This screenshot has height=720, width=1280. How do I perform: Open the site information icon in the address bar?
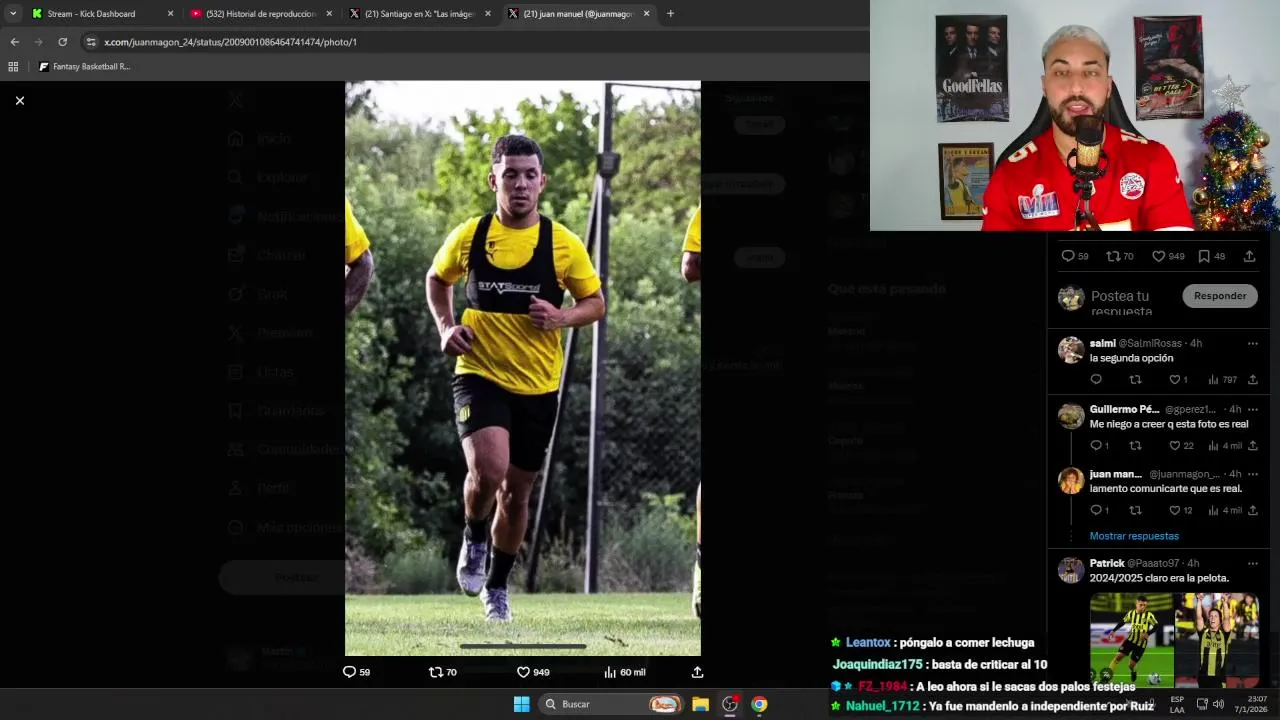(91, 42)
